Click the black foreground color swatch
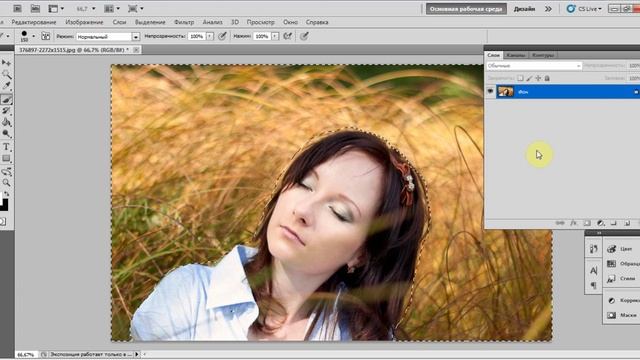 coord(4,204)
